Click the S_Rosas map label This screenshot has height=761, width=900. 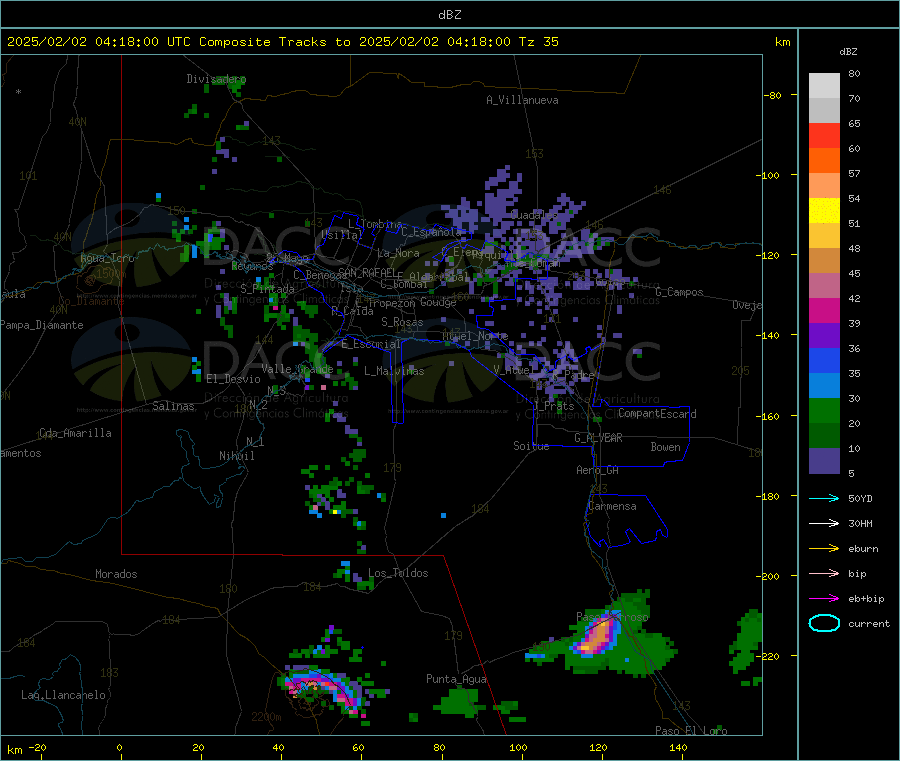tap(402, 322)
